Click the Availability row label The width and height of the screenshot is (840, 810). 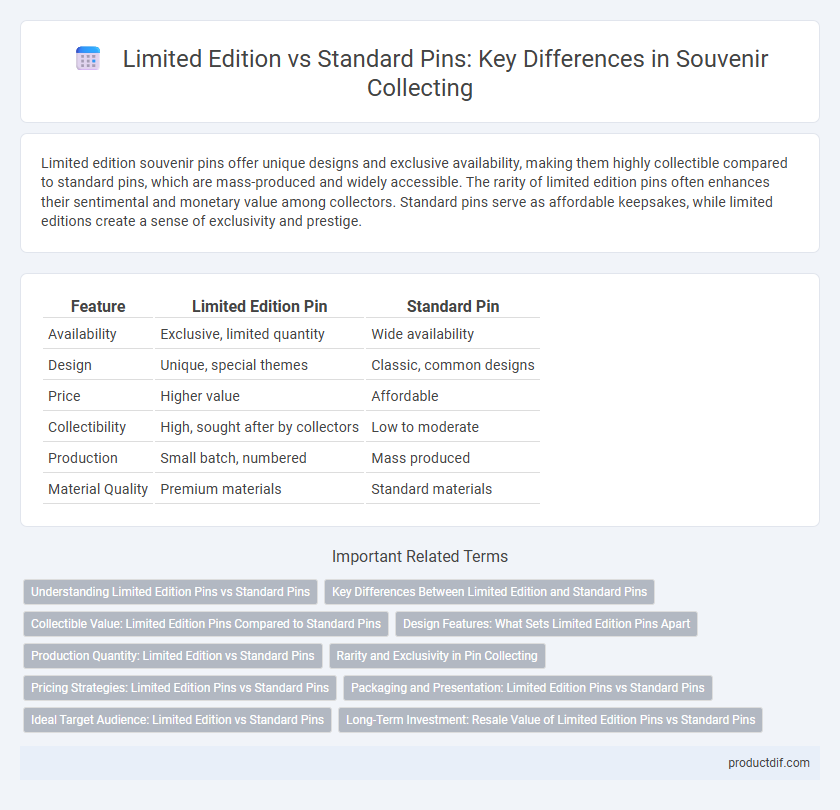(x=82, y=334)
